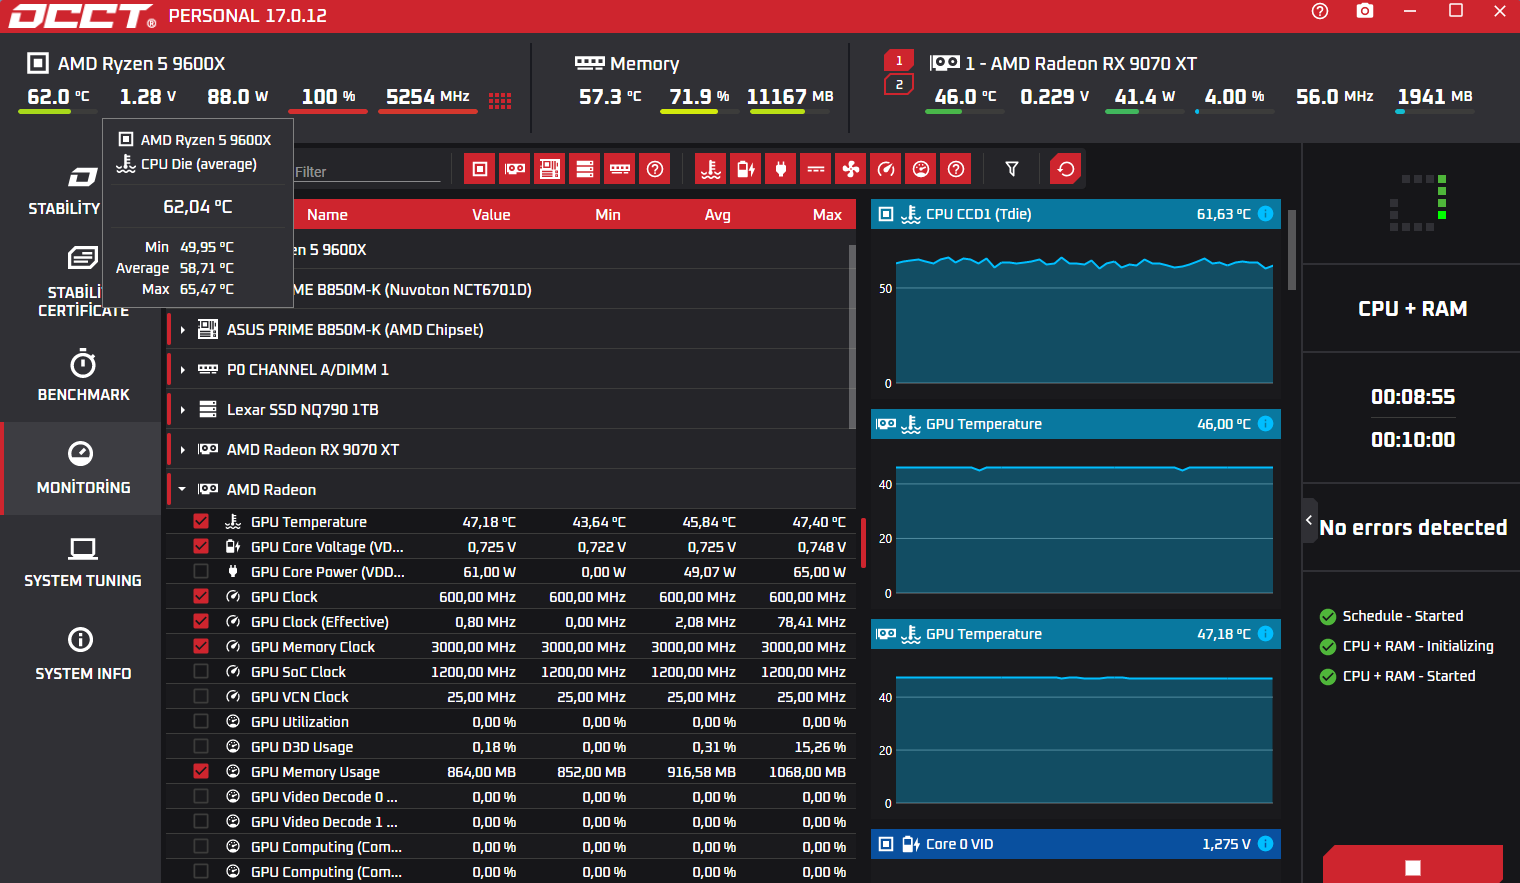Go to the Benchmark section
This screenshot has height=883, width=1520.
click(x=83, y=375)
